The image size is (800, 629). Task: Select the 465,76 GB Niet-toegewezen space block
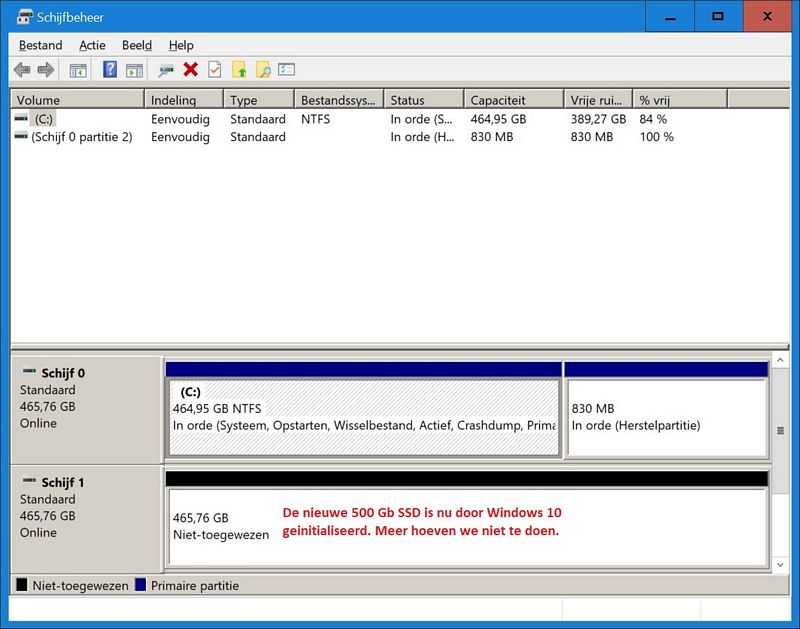(467, 519)
